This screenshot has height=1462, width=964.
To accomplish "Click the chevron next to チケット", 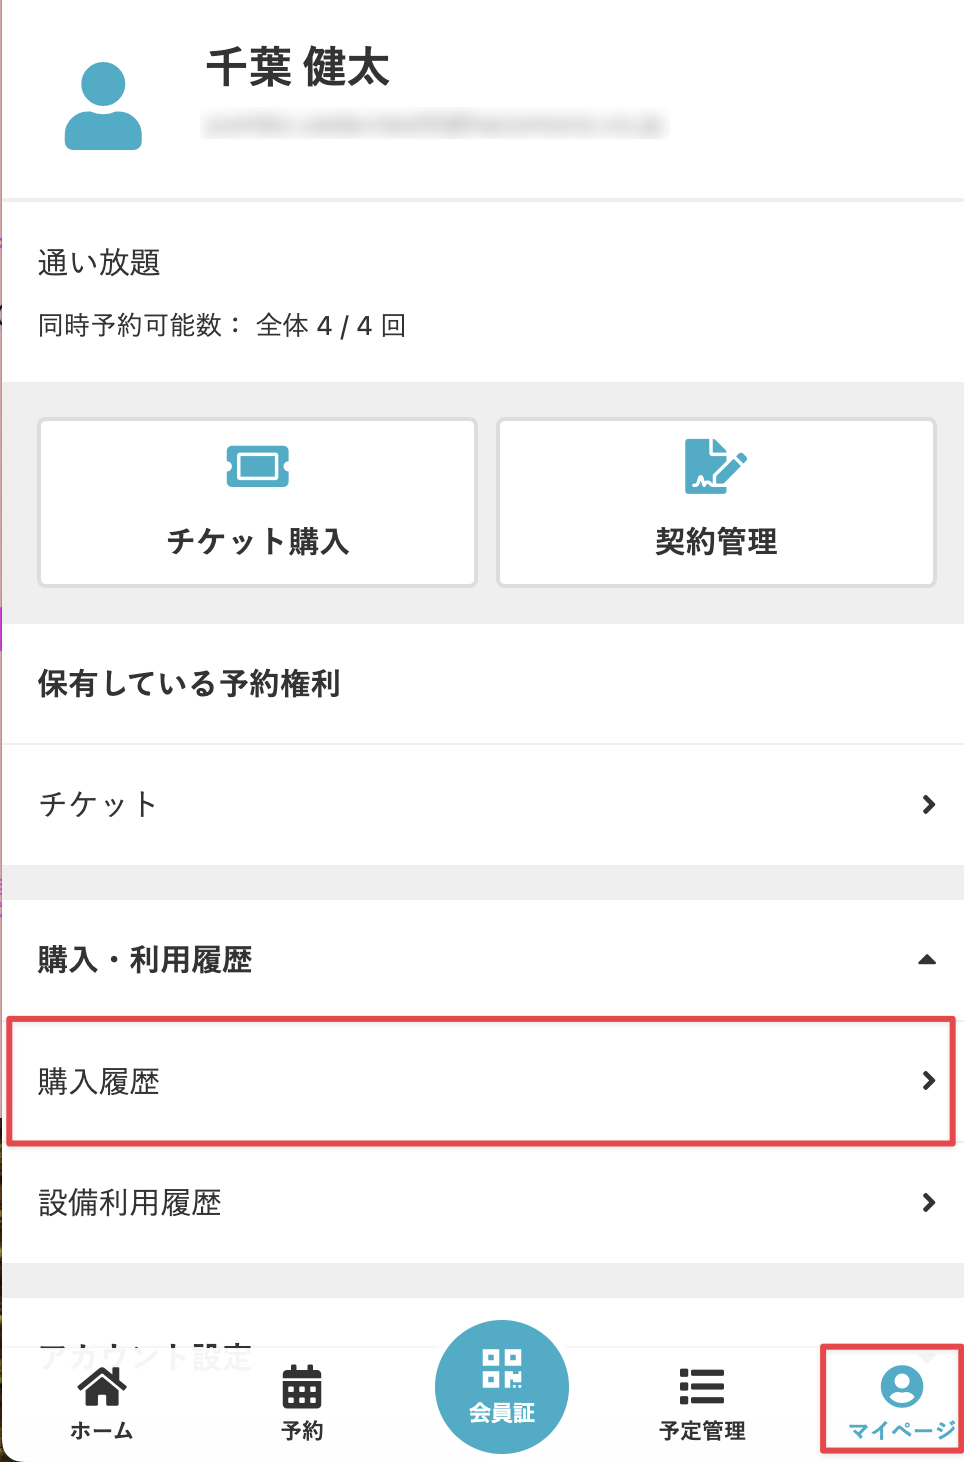I will (929, 805).
